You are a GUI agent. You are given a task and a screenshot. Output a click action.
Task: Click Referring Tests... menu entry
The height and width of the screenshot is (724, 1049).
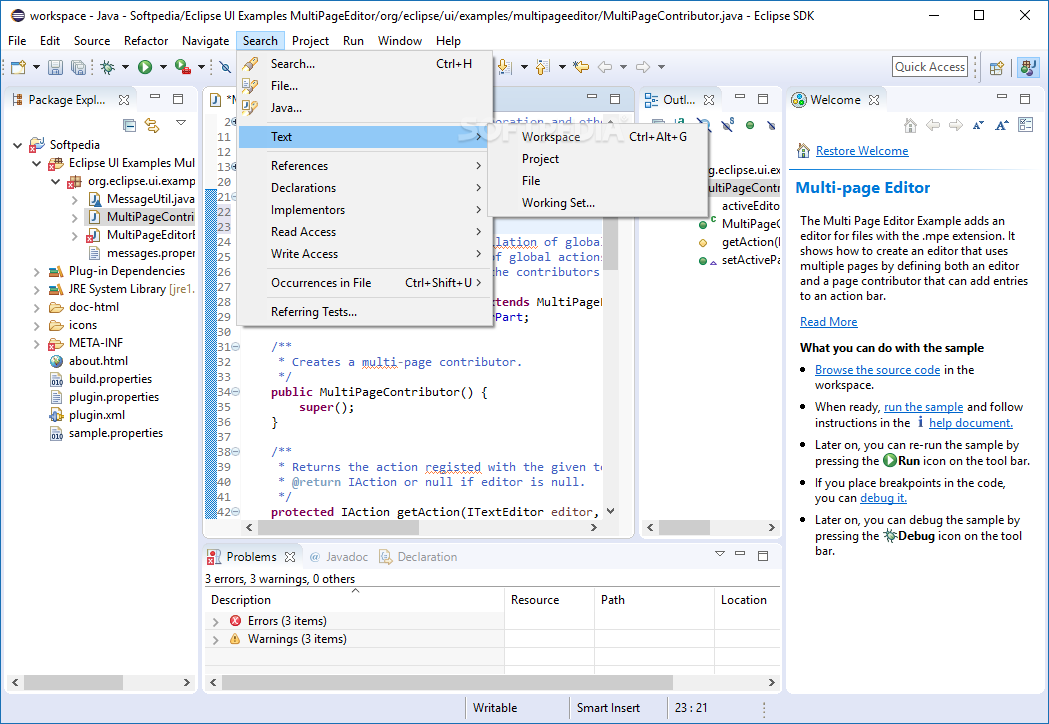(x=365, y=311)
